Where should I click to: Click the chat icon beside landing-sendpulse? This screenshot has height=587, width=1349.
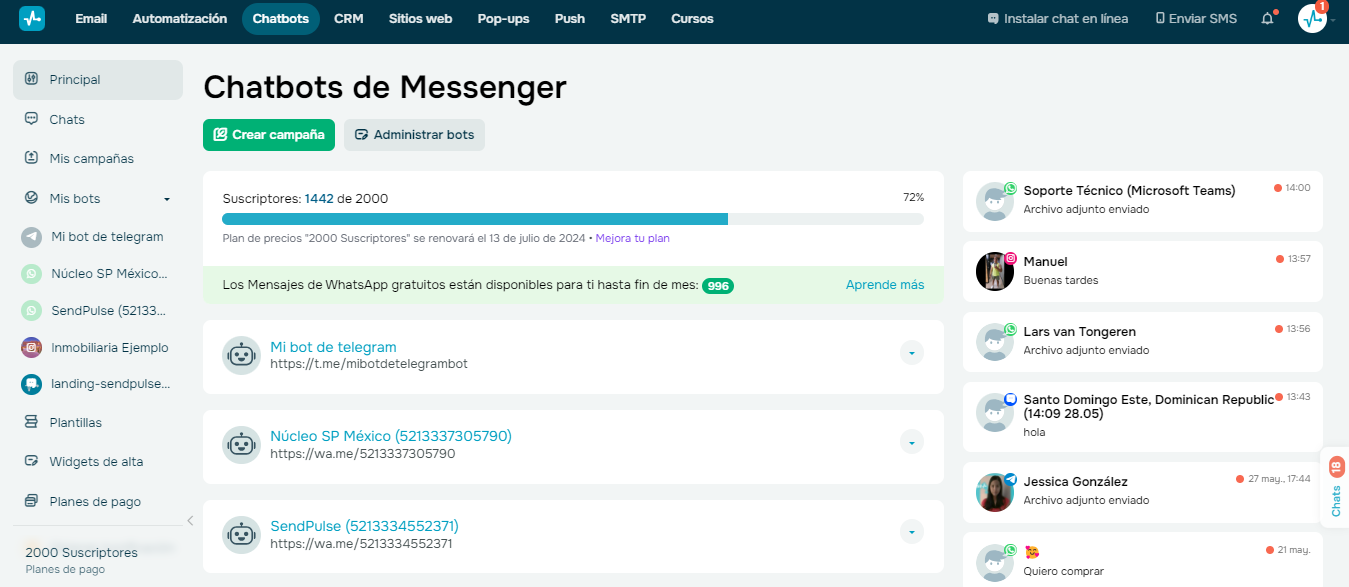coord(32,383)
